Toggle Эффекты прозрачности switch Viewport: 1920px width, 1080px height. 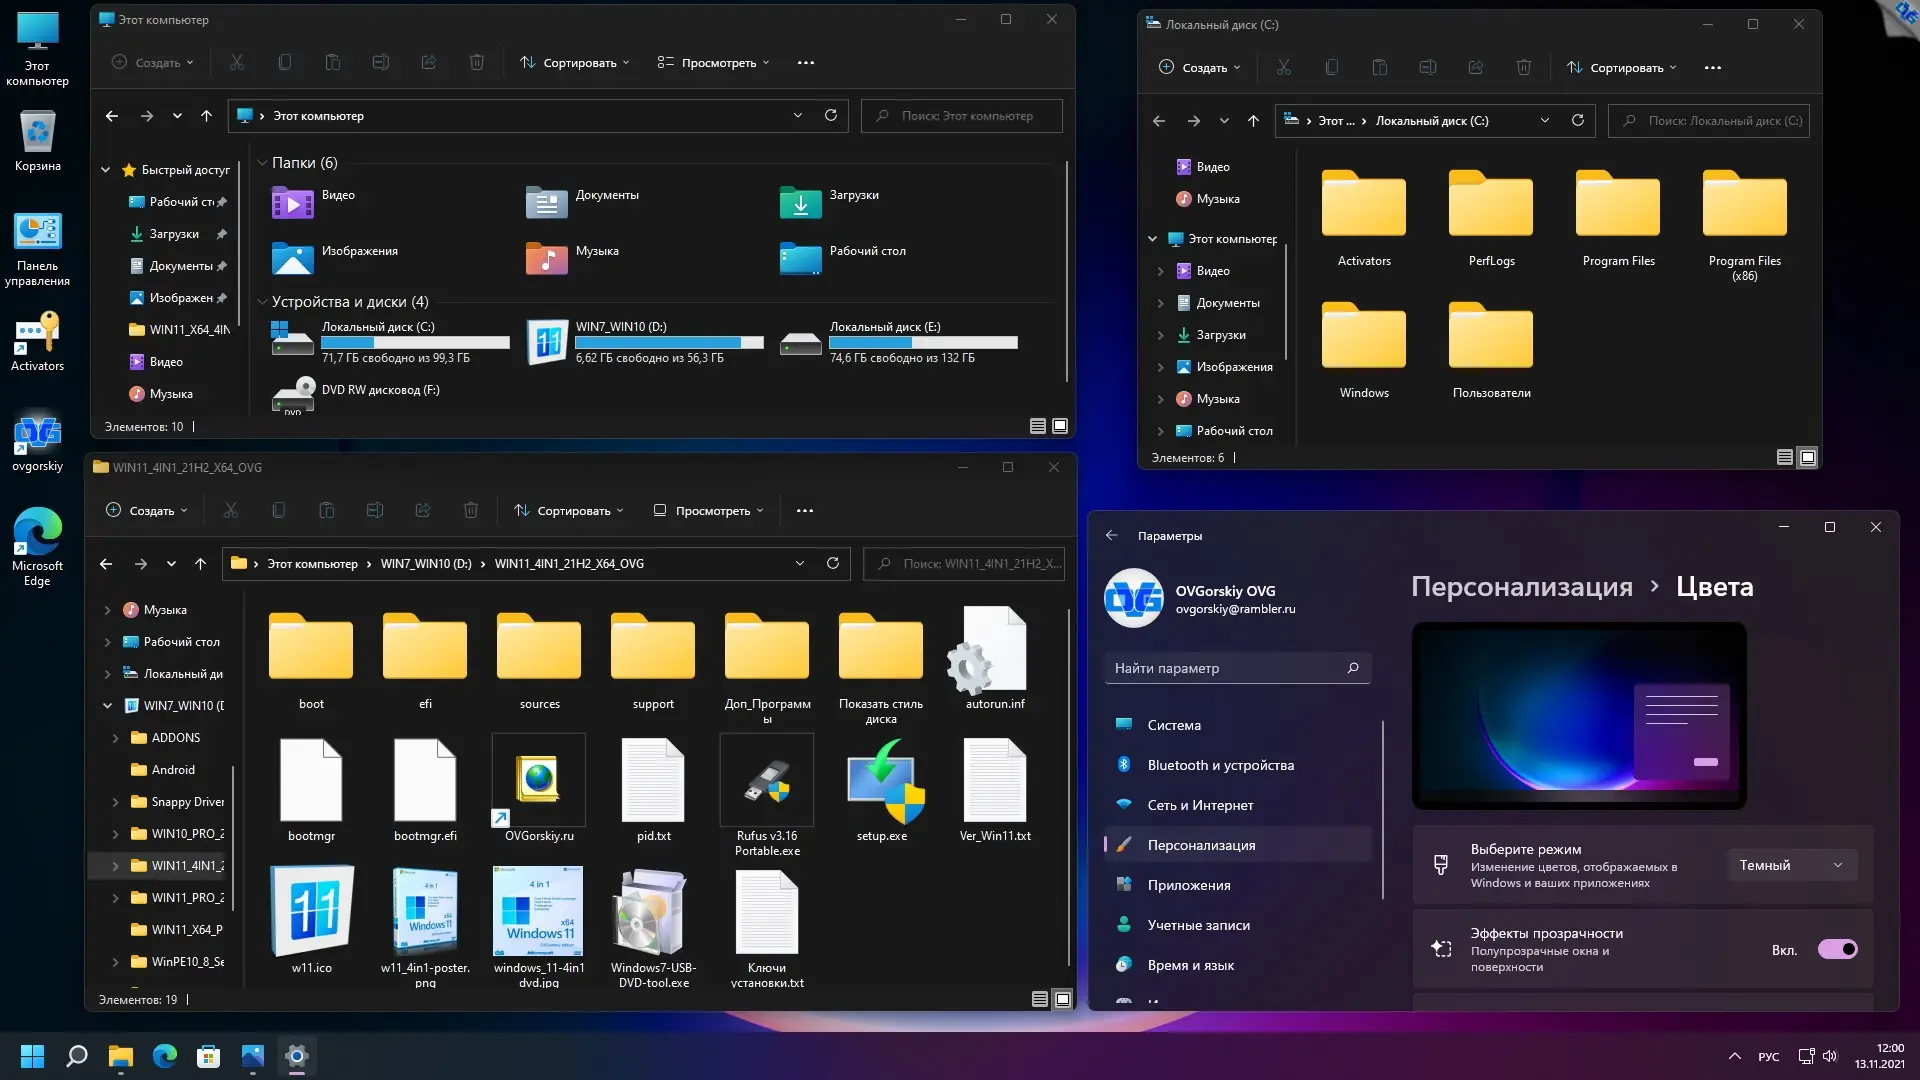tap(1837, 949)
